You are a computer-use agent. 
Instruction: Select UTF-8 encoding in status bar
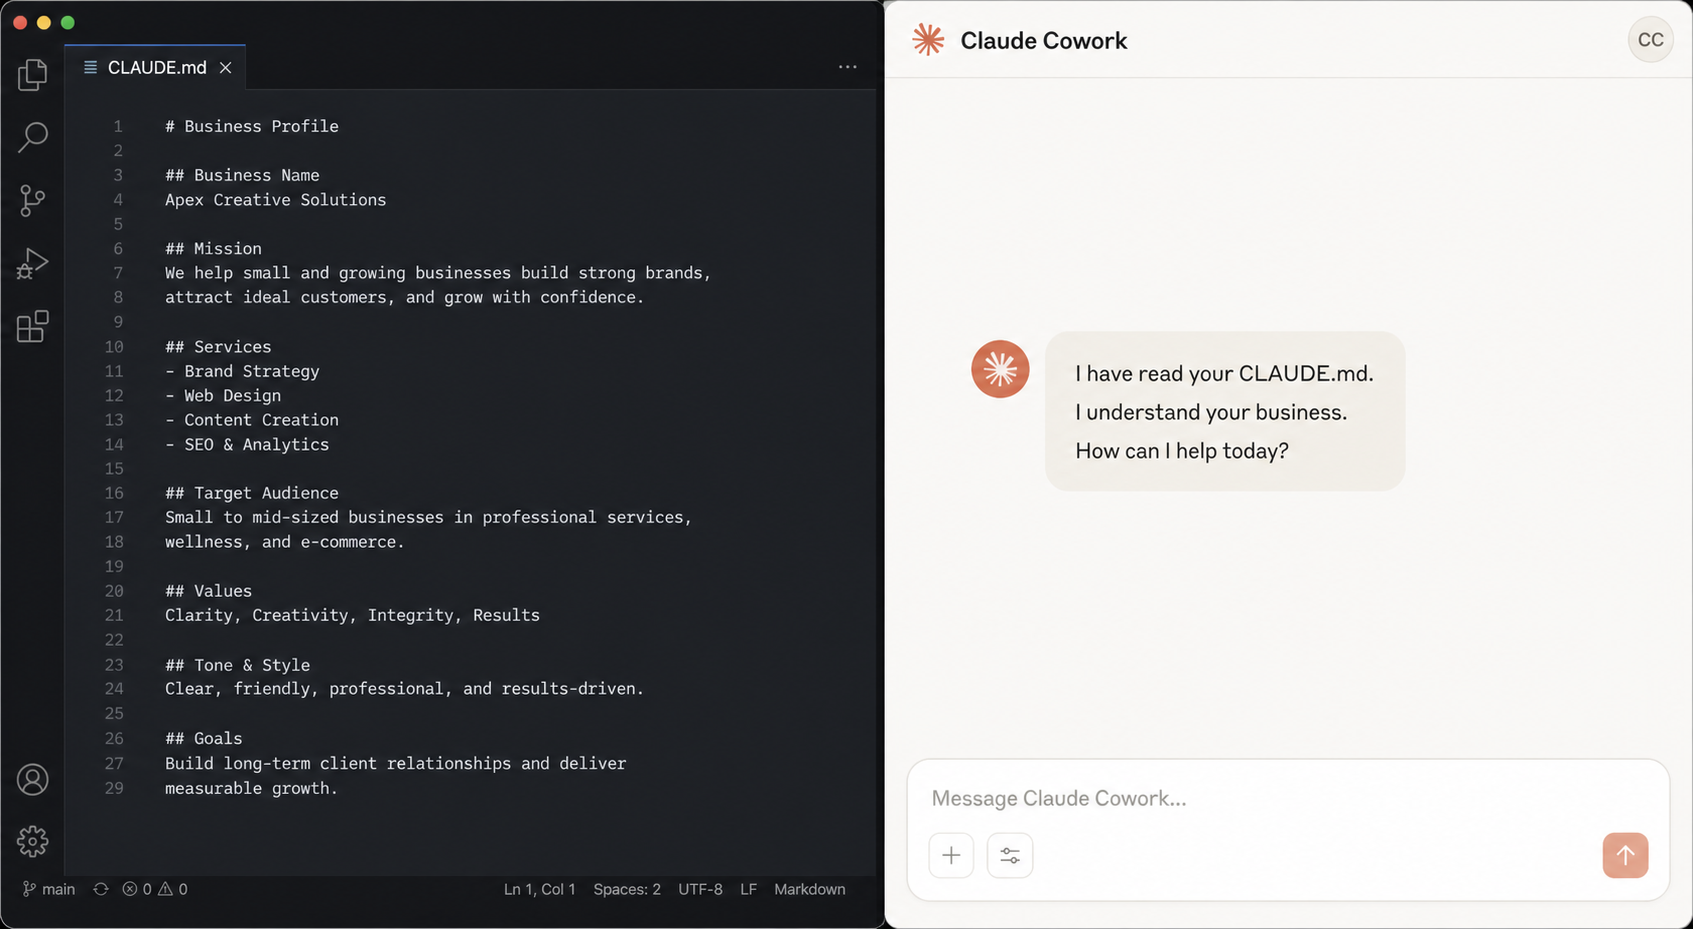(700, 889)
